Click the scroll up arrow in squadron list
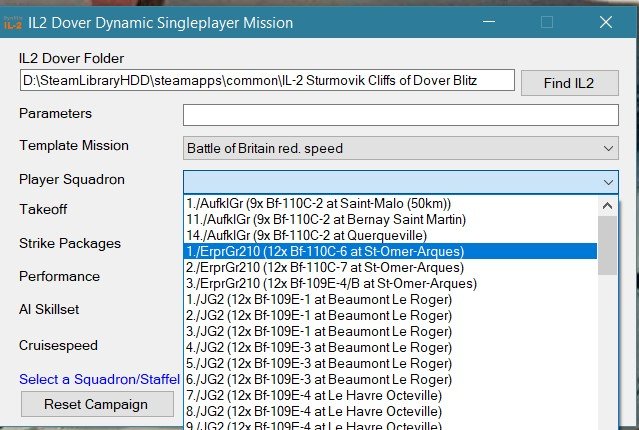639x430 pixels. point(607,206)
